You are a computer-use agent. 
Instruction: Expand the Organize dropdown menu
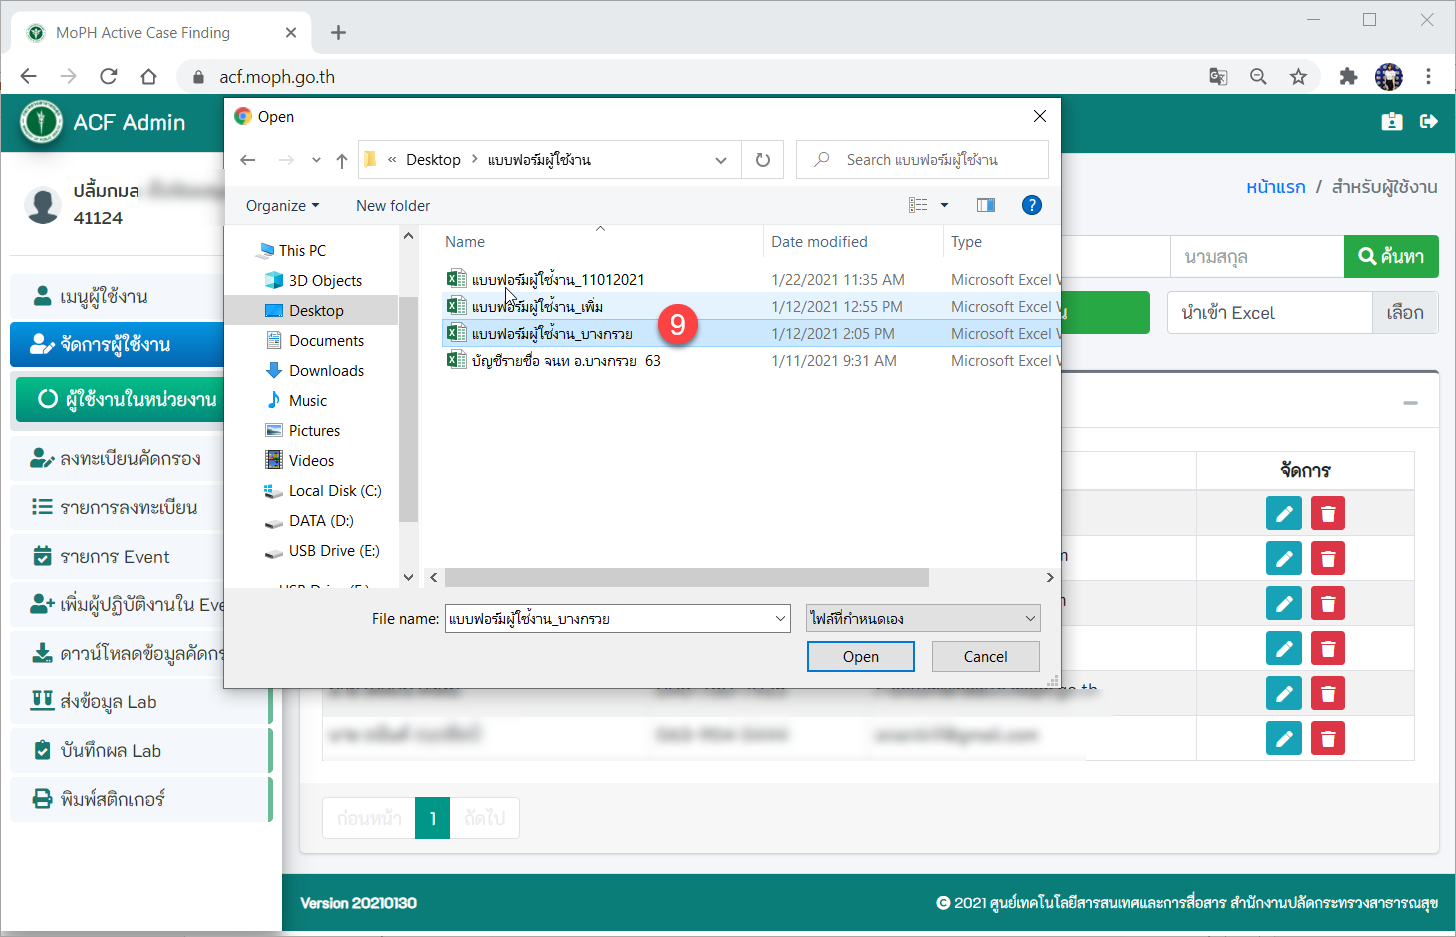[282, 206]
